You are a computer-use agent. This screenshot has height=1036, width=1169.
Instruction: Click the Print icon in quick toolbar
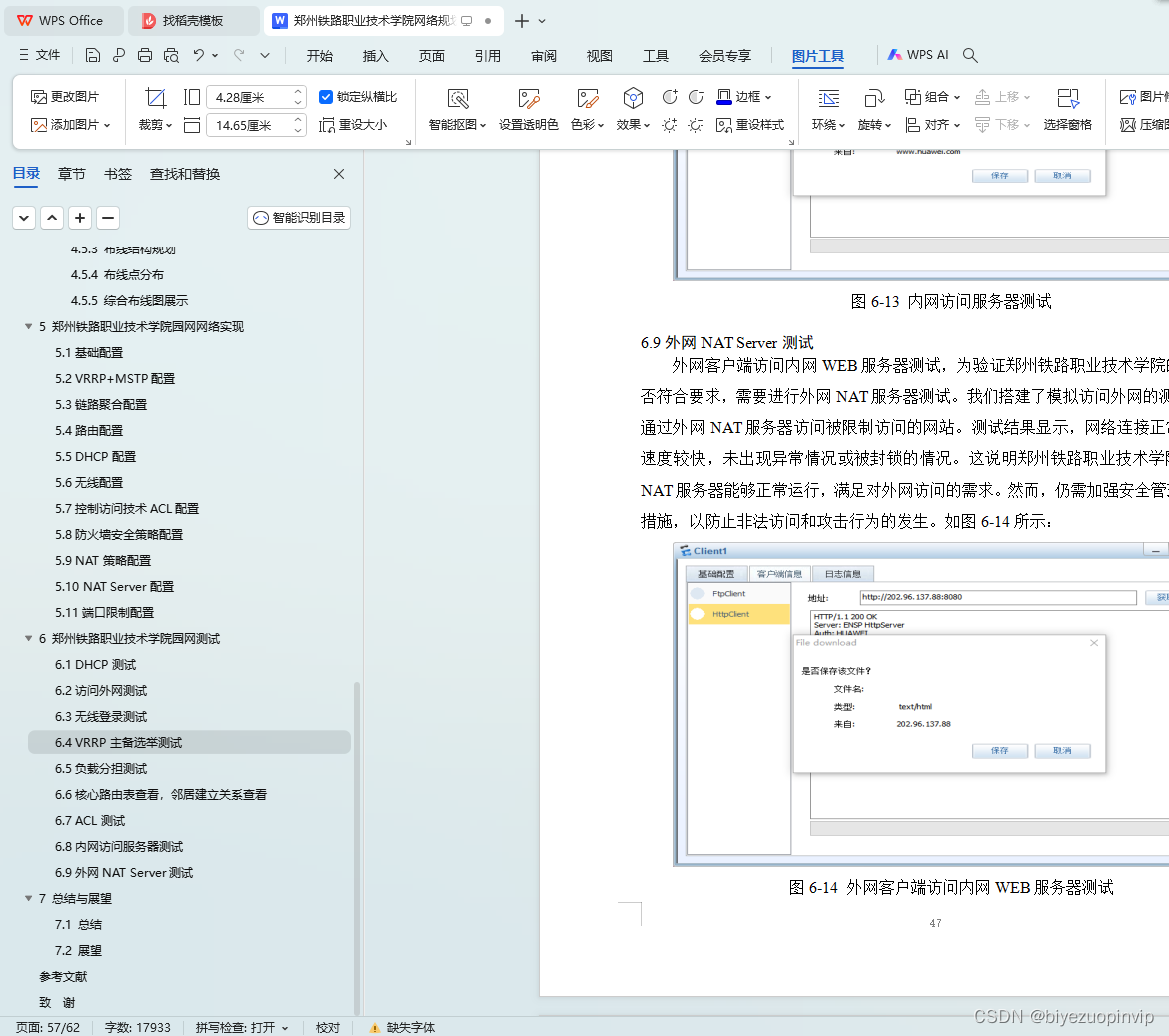point(145,55)
